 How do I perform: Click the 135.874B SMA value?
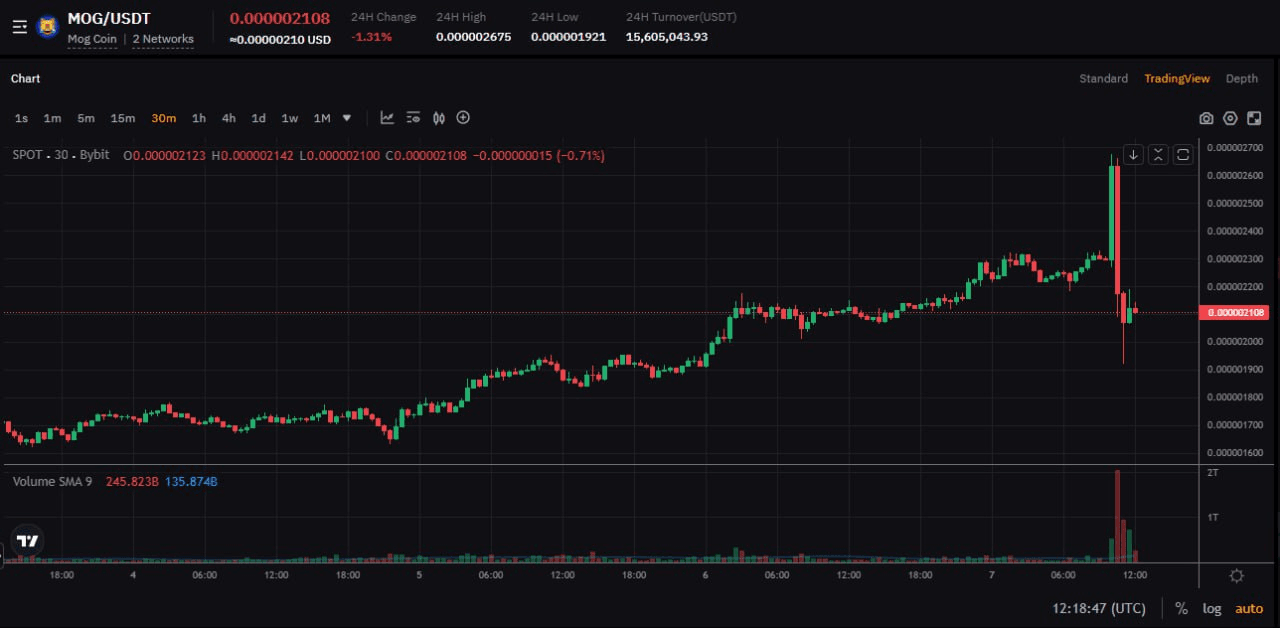point(191,481)
